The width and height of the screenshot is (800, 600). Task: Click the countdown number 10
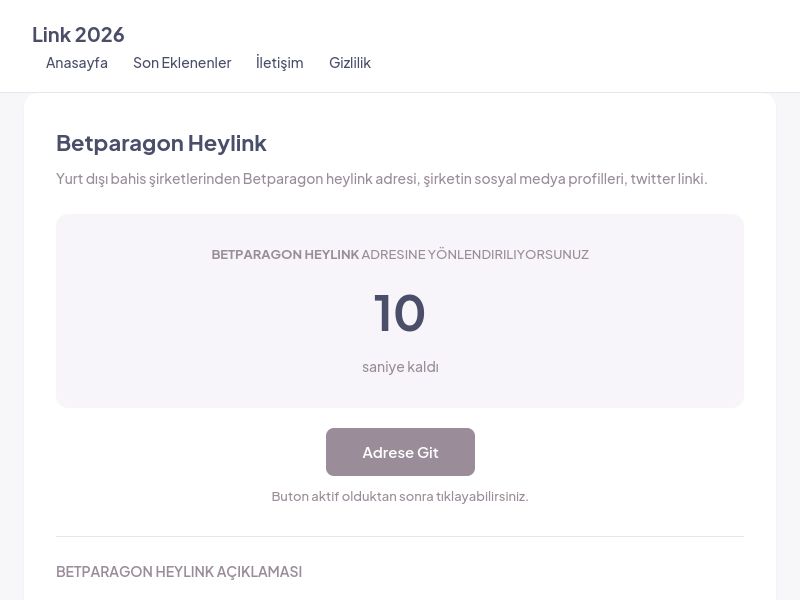399,312
